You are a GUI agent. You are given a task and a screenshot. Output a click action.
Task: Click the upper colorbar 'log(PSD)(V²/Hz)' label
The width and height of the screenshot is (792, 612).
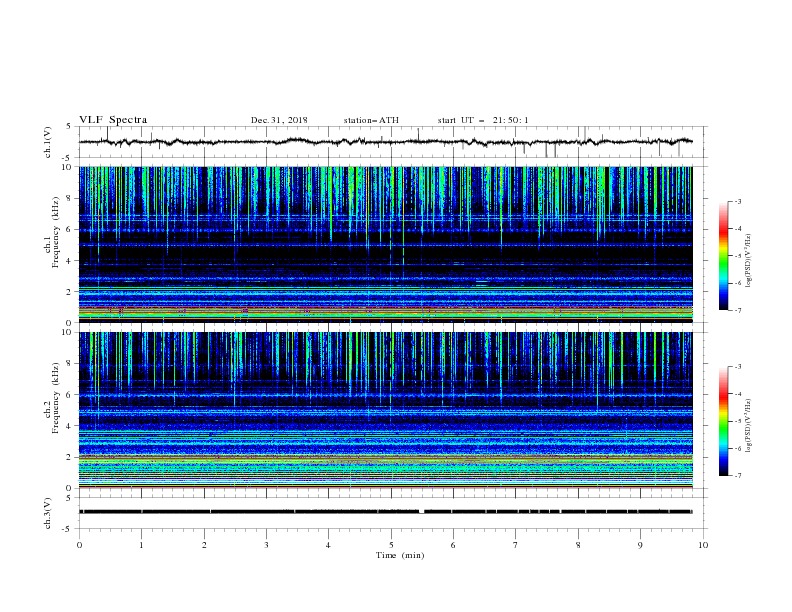pos(748,261)
